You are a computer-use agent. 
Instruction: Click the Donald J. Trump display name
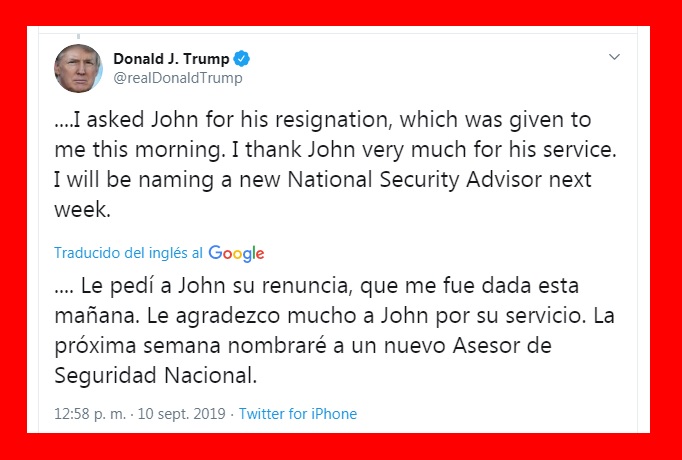coord(170,58)
